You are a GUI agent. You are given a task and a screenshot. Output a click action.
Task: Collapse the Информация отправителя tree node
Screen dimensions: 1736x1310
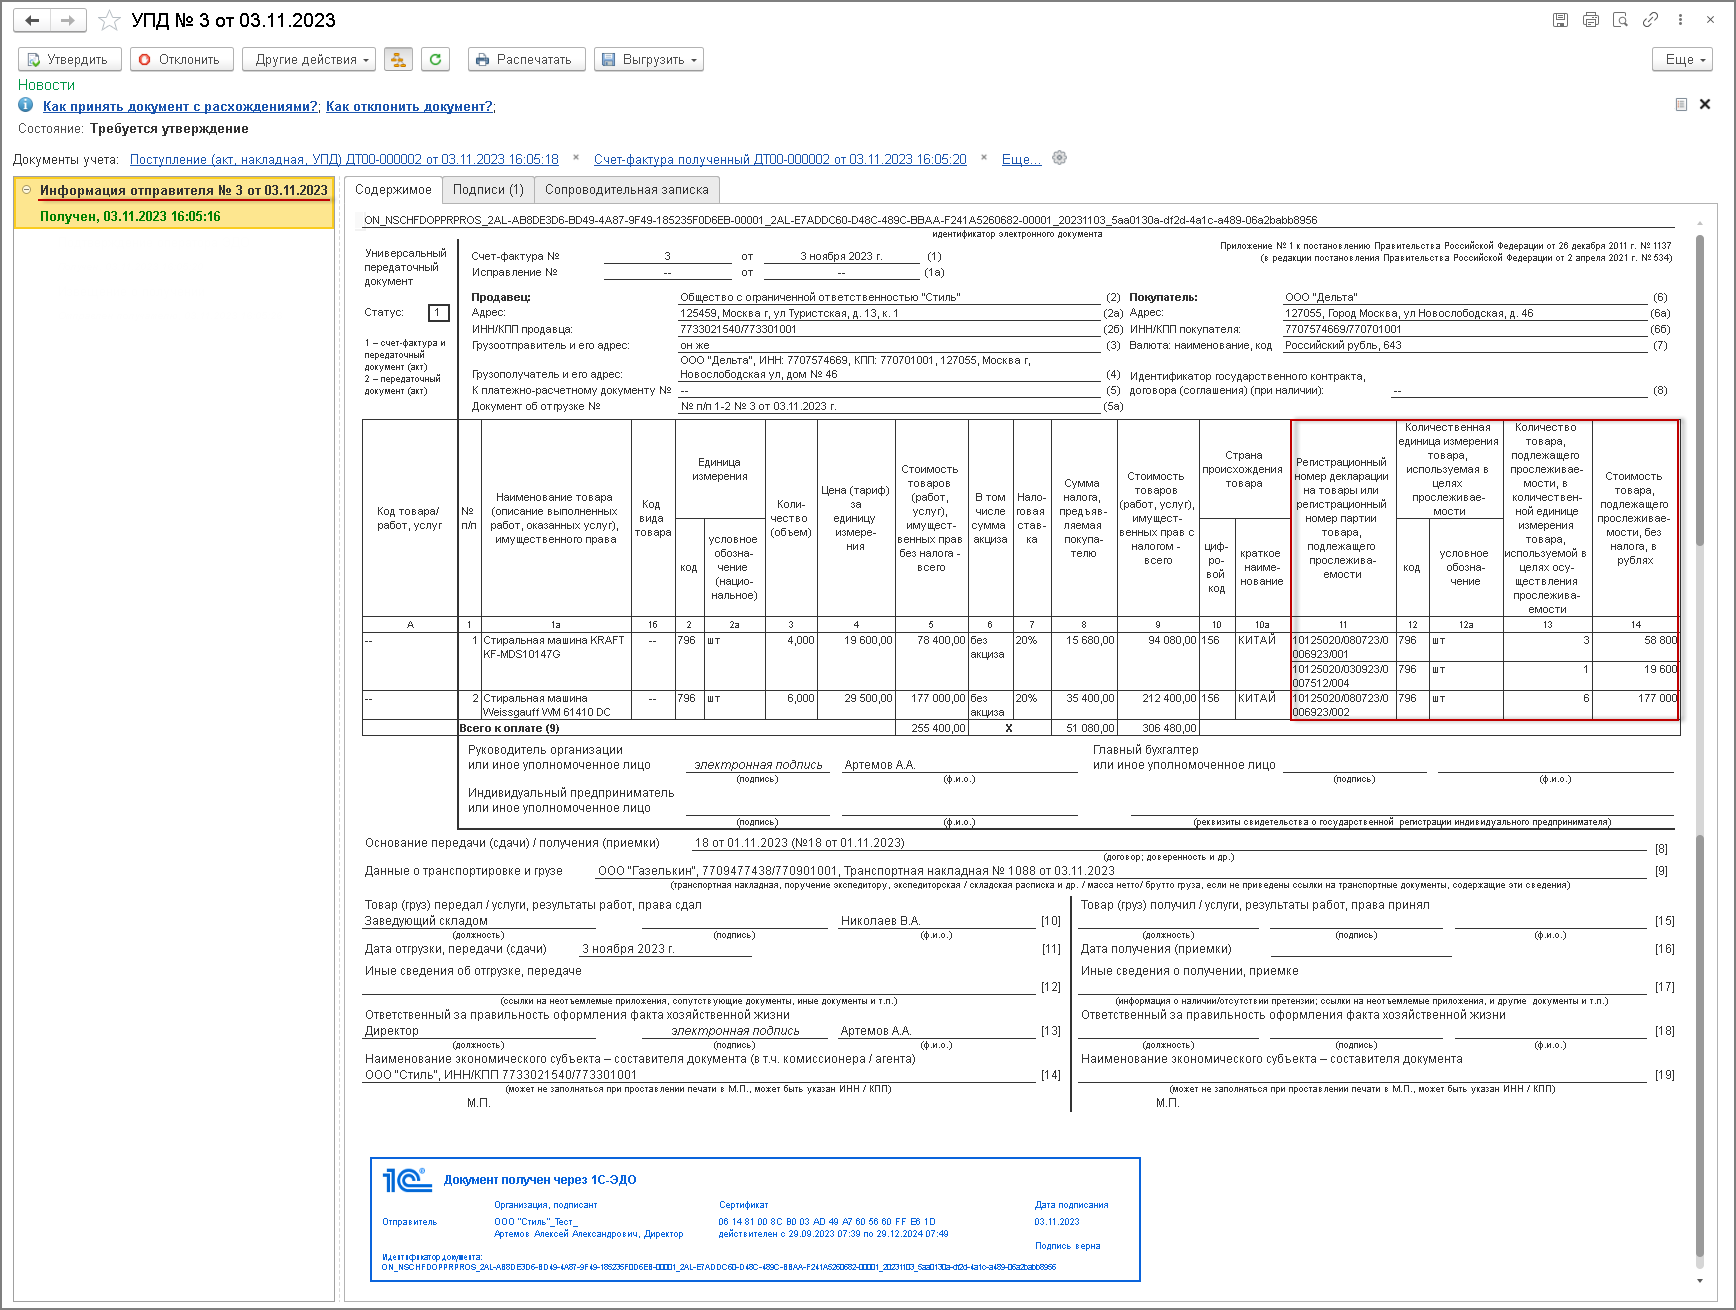pyautogui.click(x=26, y=189)
